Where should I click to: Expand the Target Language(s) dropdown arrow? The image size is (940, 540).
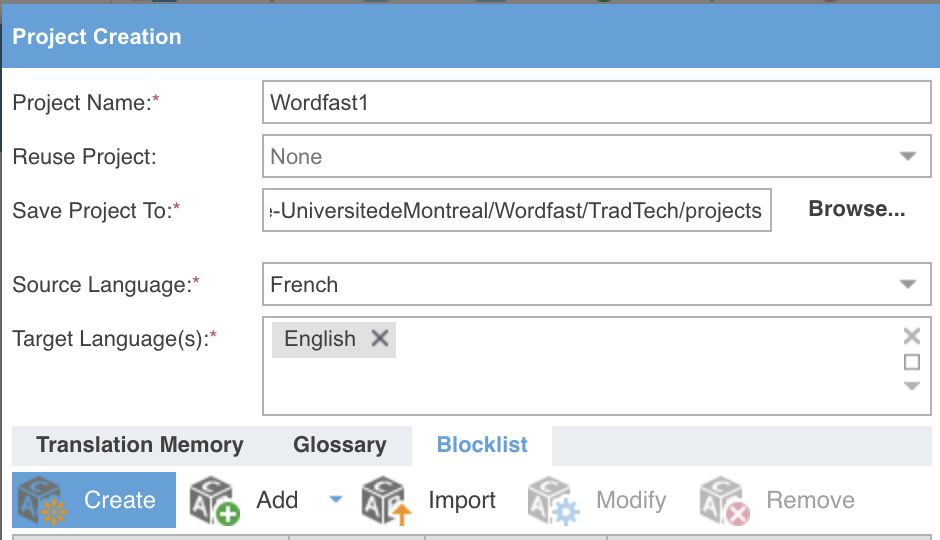(x=912, y=386)
